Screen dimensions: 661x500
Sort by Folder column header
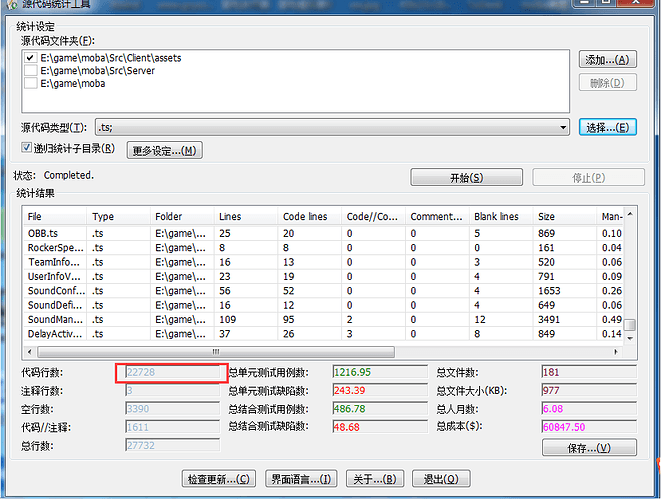[182, 216]
